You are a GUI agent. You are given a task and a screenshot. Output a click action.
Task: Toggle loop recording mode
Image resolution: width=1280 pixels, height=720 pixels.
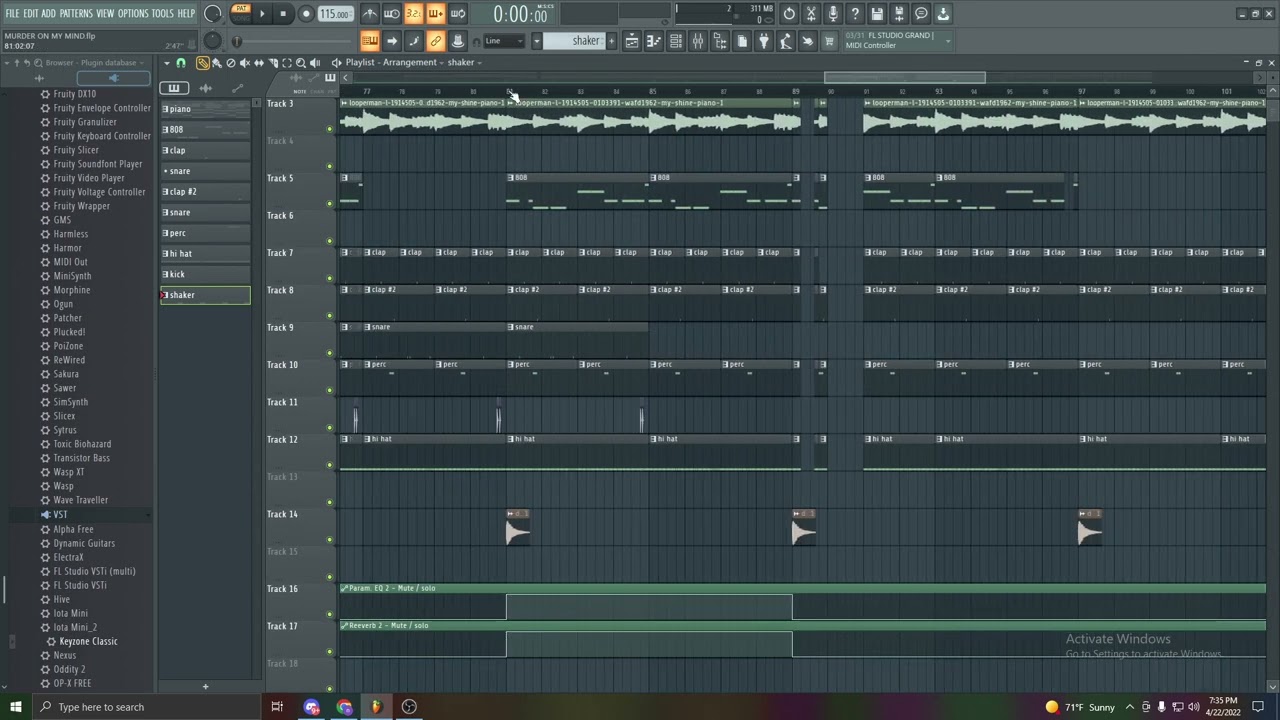(457, 14)
